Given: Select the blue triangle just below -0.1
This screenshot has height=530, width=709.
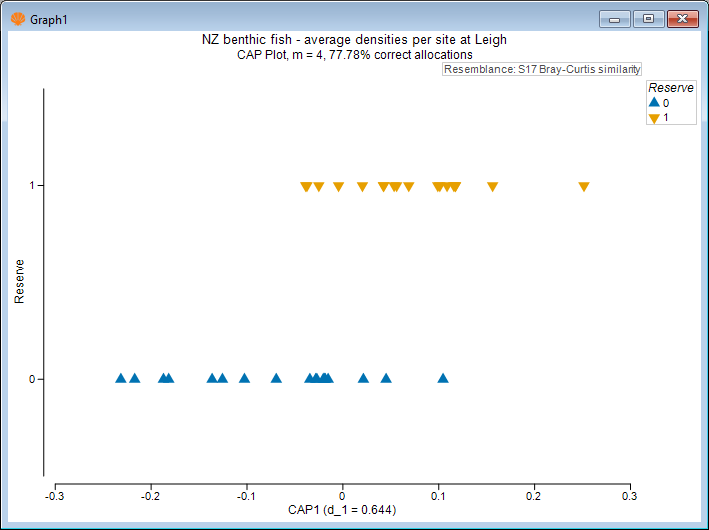Looking at the screenshot, I should coord(244,378).
